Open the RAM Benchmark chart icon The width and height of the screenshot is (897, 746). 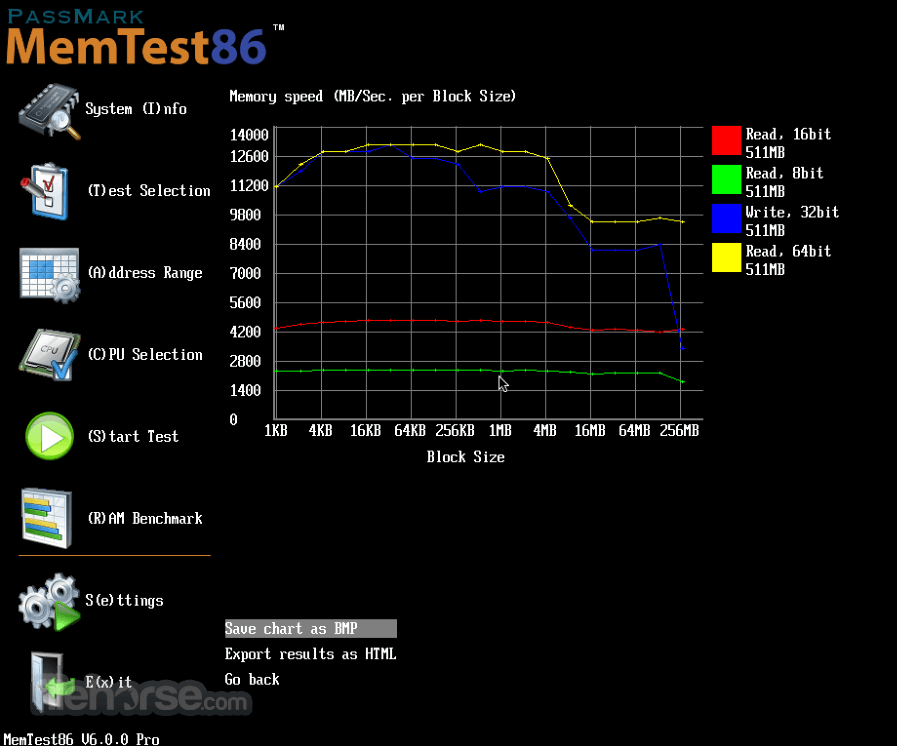pyautogui.click(x=47, y=518)
